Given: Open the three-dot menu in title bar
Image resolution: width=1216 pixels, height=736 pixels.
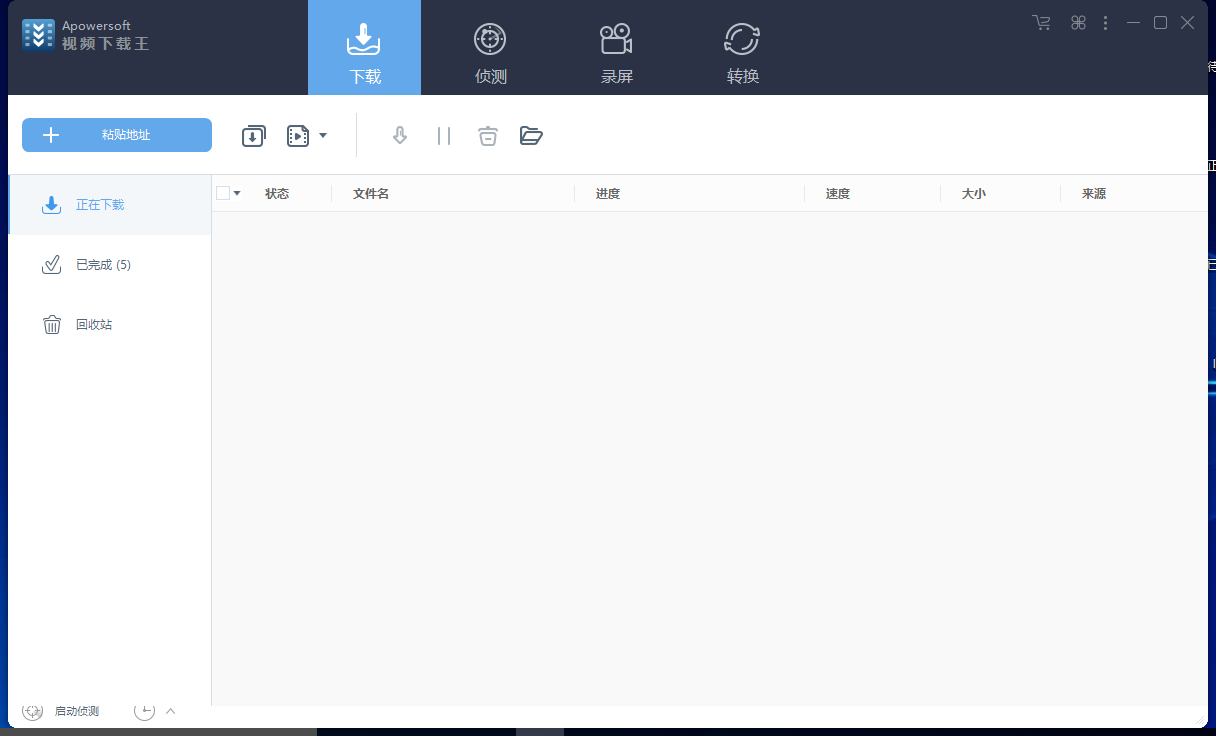Looking at the screenshot, I should pyautogui.click(x=1105, y=22).
